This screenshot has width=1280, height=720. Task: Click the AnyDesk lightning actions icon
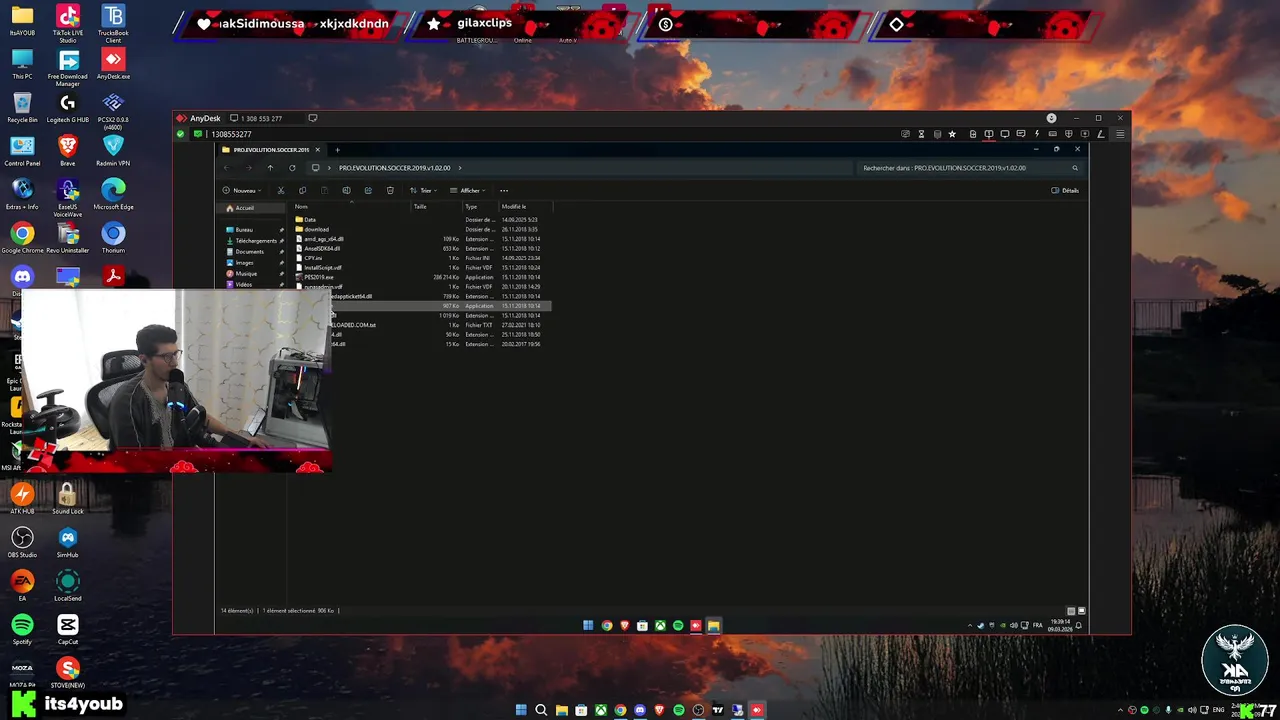click(1037, 134)
